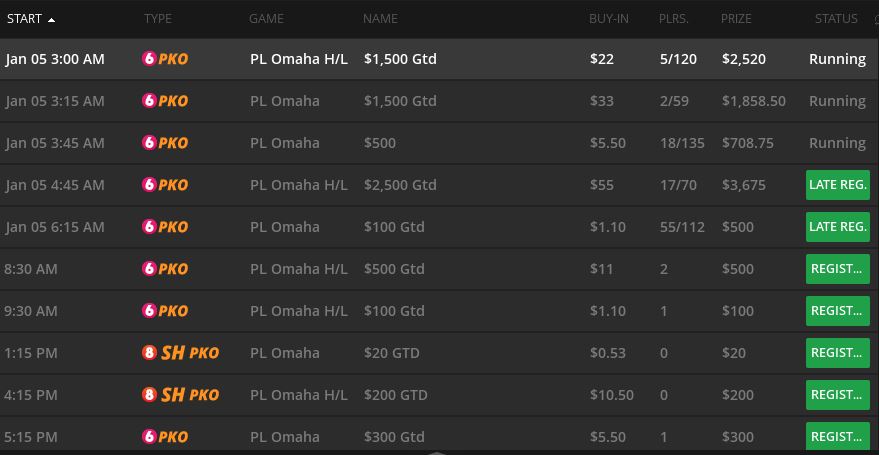Click LATE REG. button for 6:15 AM $100 Gtd
Viewport: 879px width, 455px height.
tap(838, 227)
